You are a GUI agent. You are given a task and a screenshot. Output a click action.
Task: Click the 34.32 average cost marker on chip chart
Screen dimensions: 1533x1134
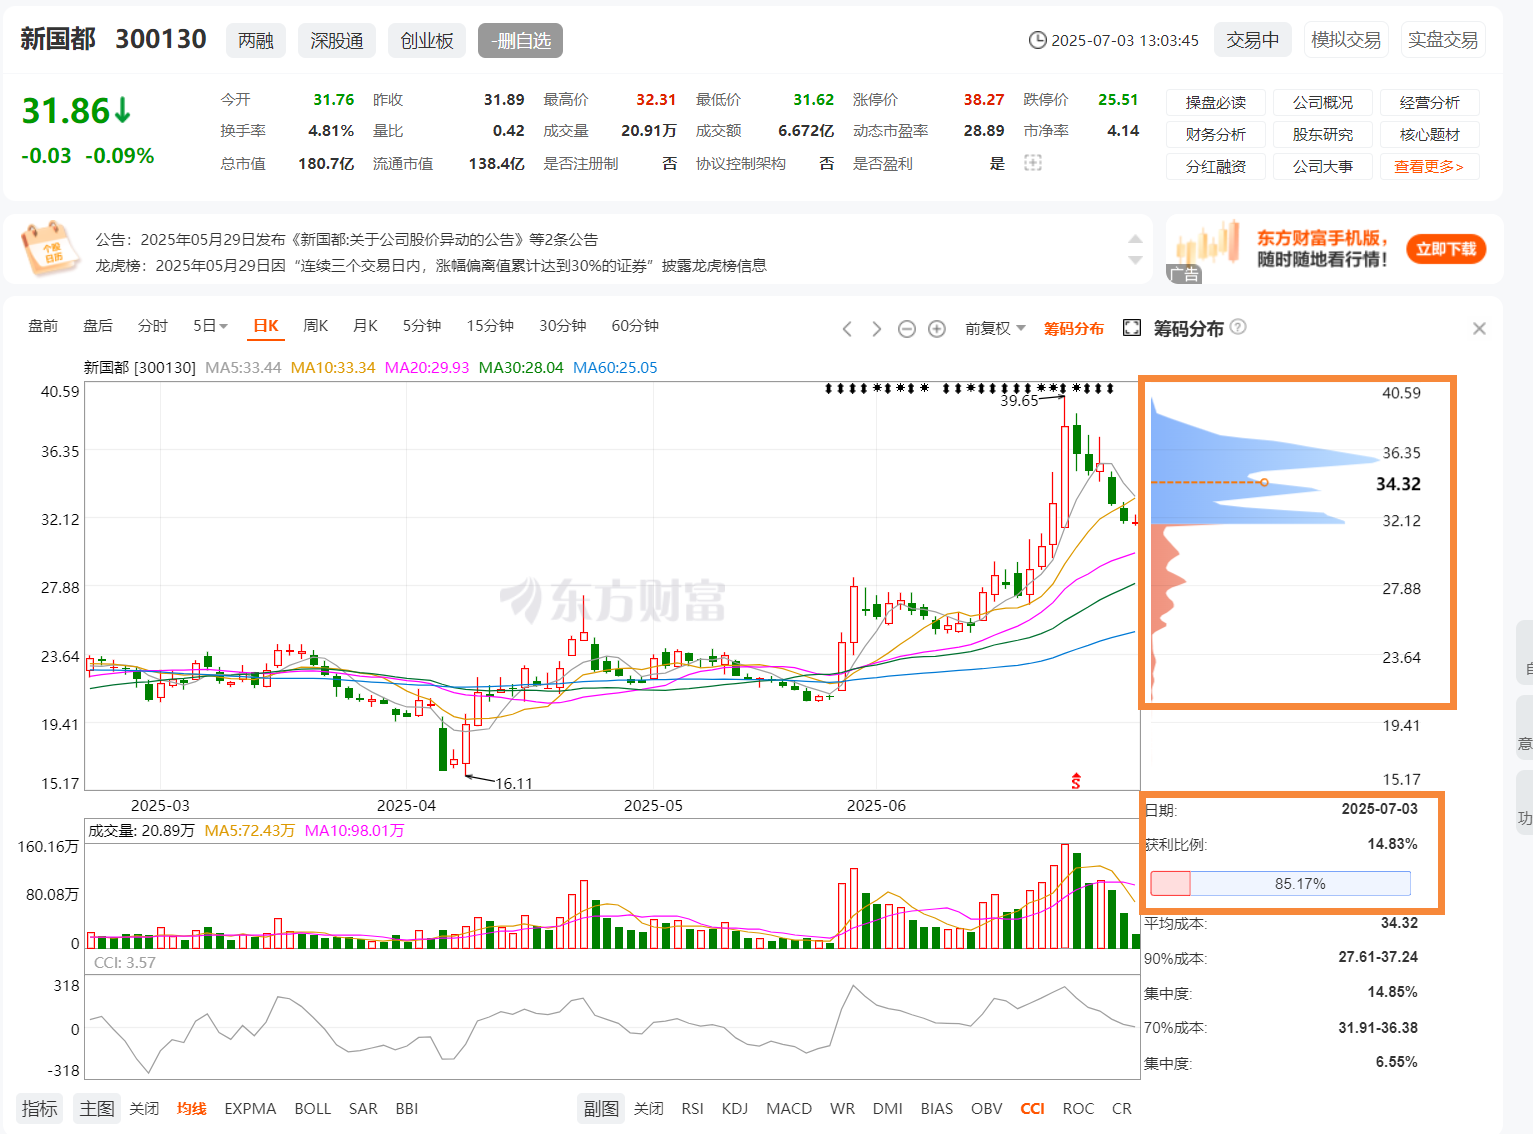(x=1264, y=482)
